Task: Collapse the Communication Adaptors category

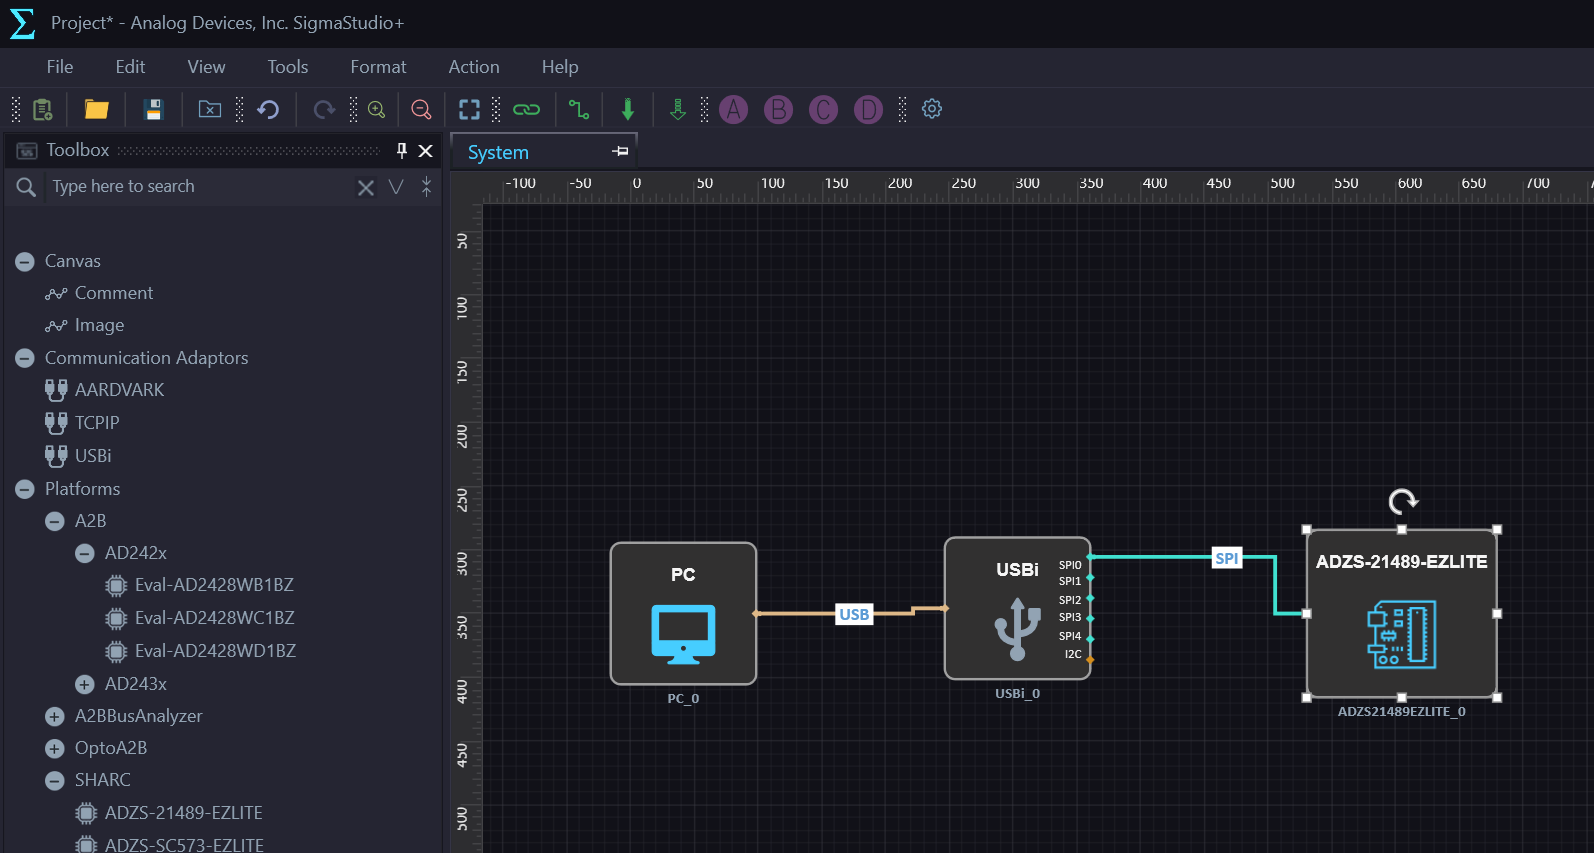Action: [x=25, y=359]
